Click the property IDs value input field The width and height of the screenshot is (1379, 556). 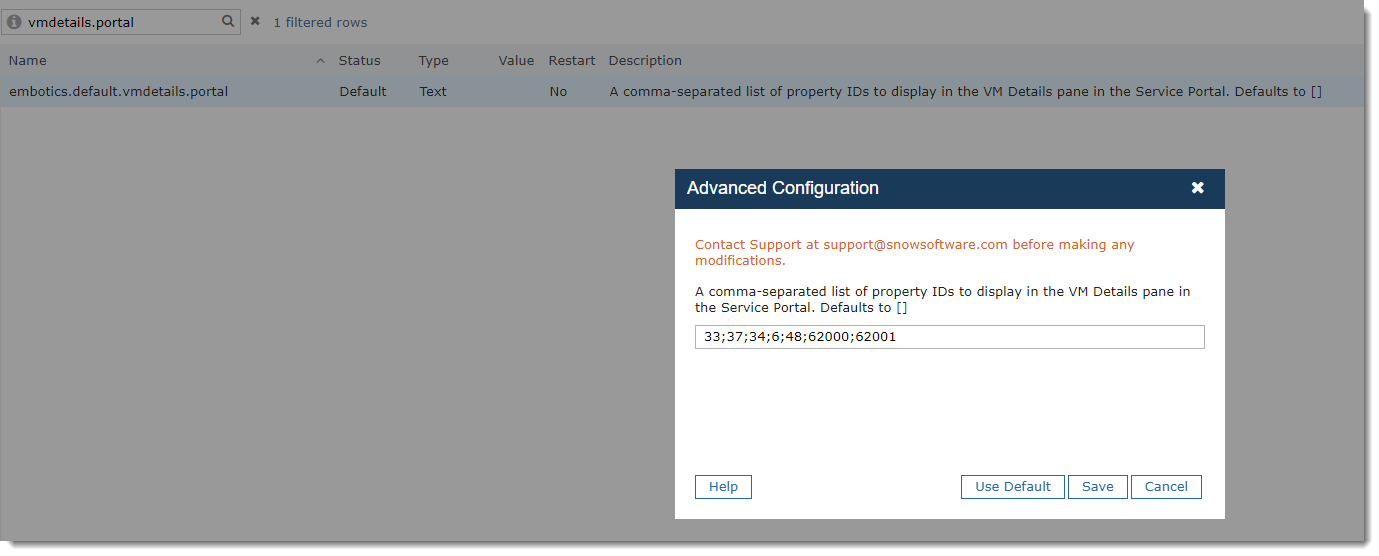click(949, 337)
